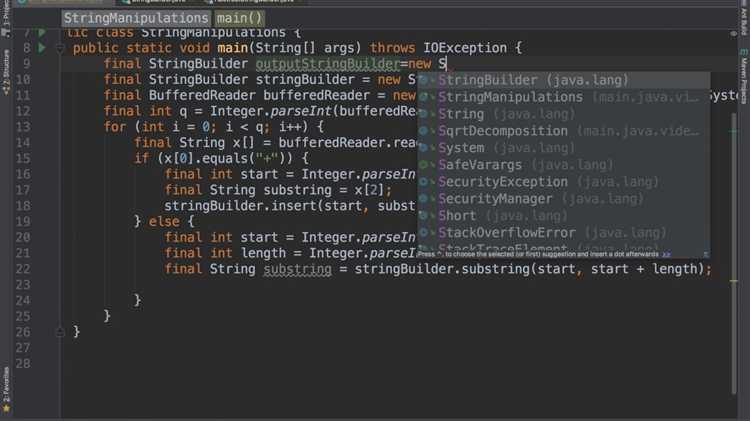Click the bufferedReader declaration on line 11
This screenshot has width=750, height=421.
316,95
